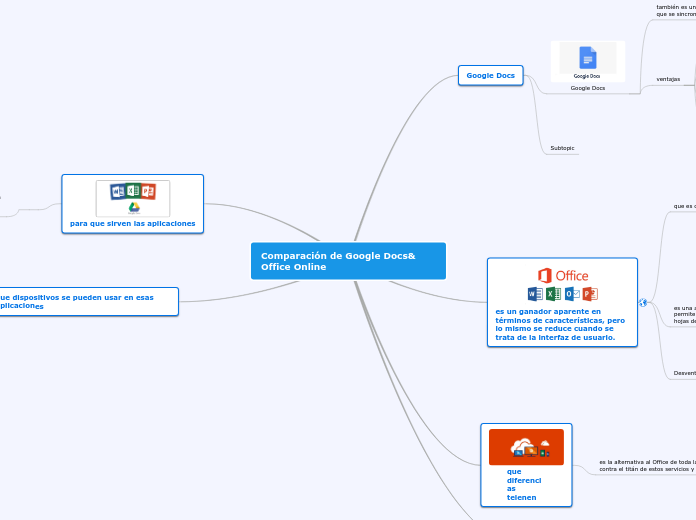Open the globe link icon beside the Office node
The width and height of the screenshot is (696, 520).
click(x=643, y=303)
